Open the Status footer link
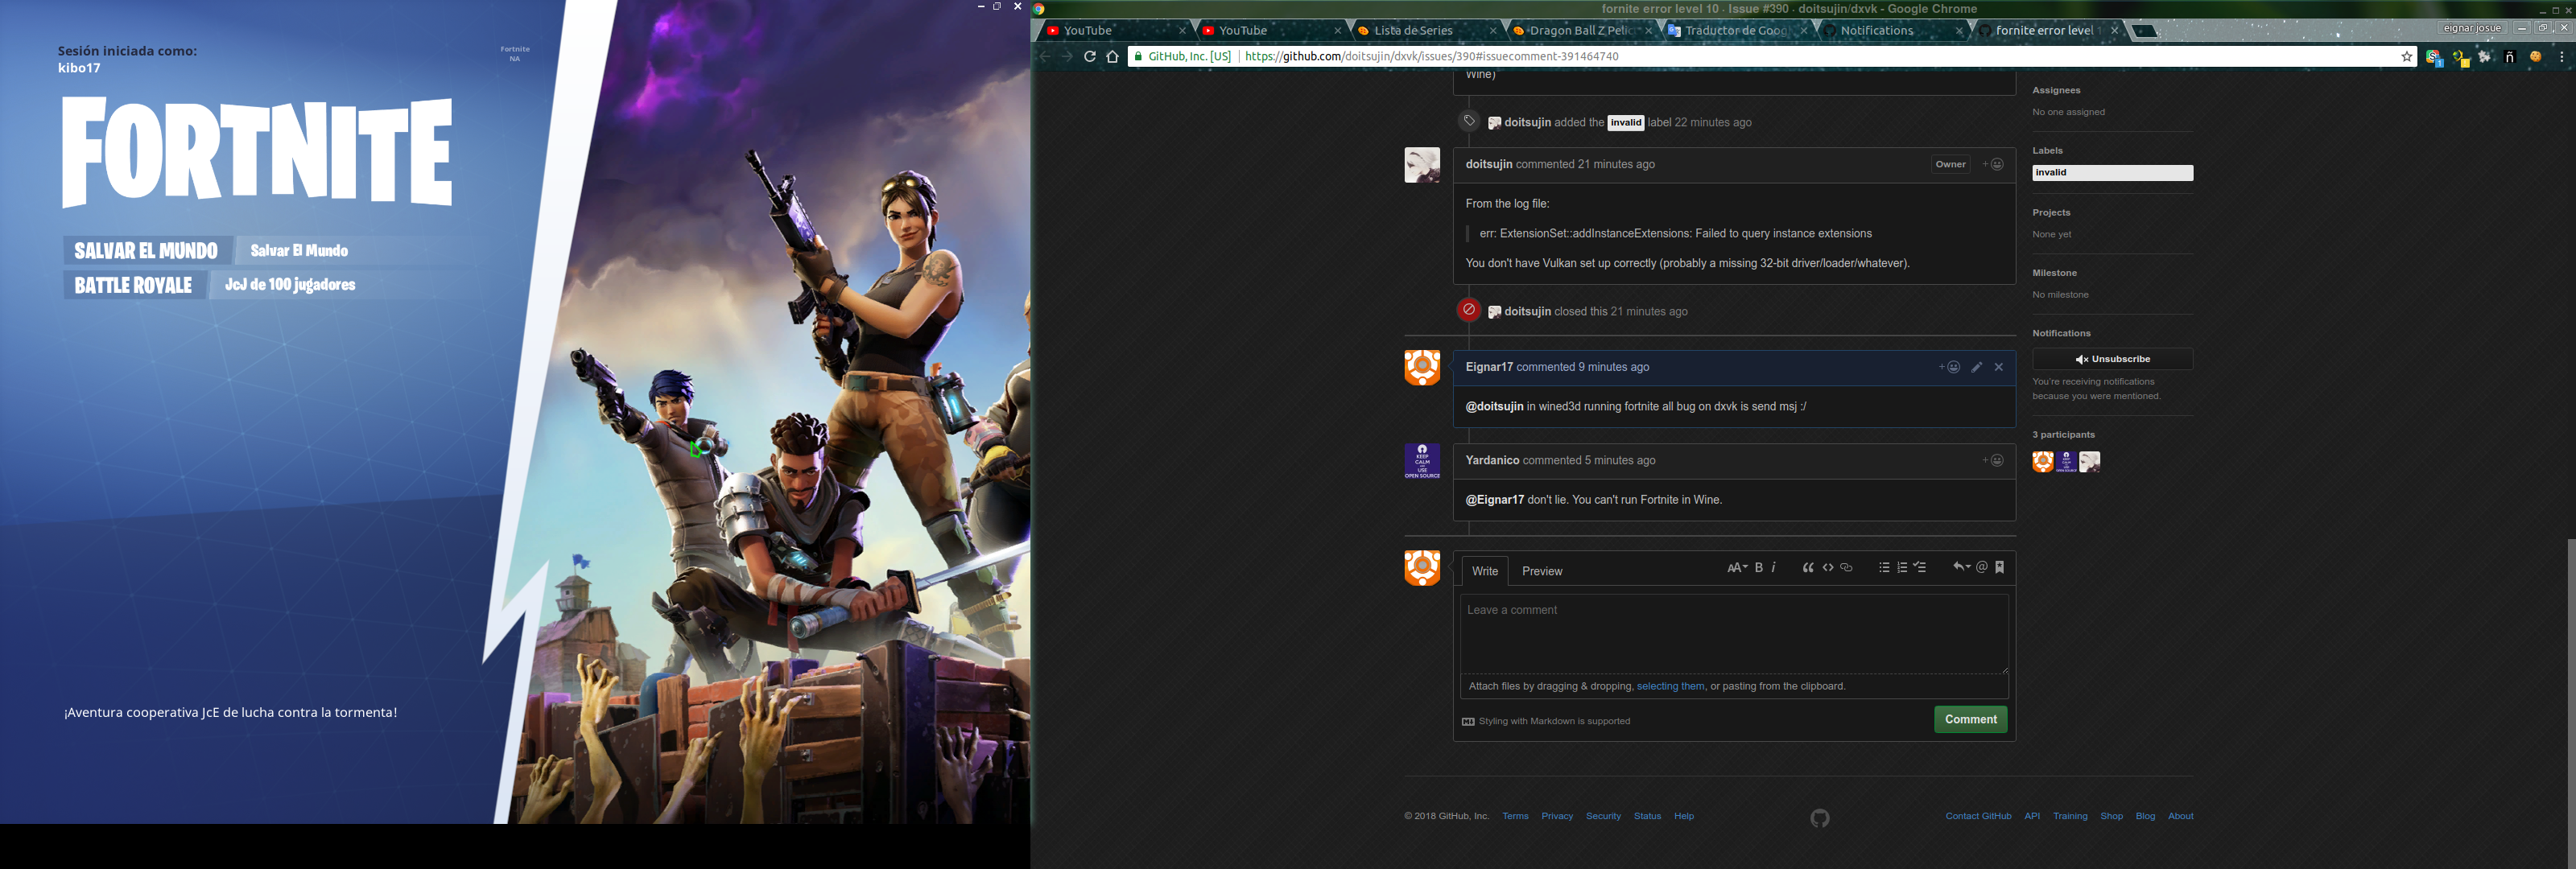This screenshot has height=869, width=2576. 1647,816
